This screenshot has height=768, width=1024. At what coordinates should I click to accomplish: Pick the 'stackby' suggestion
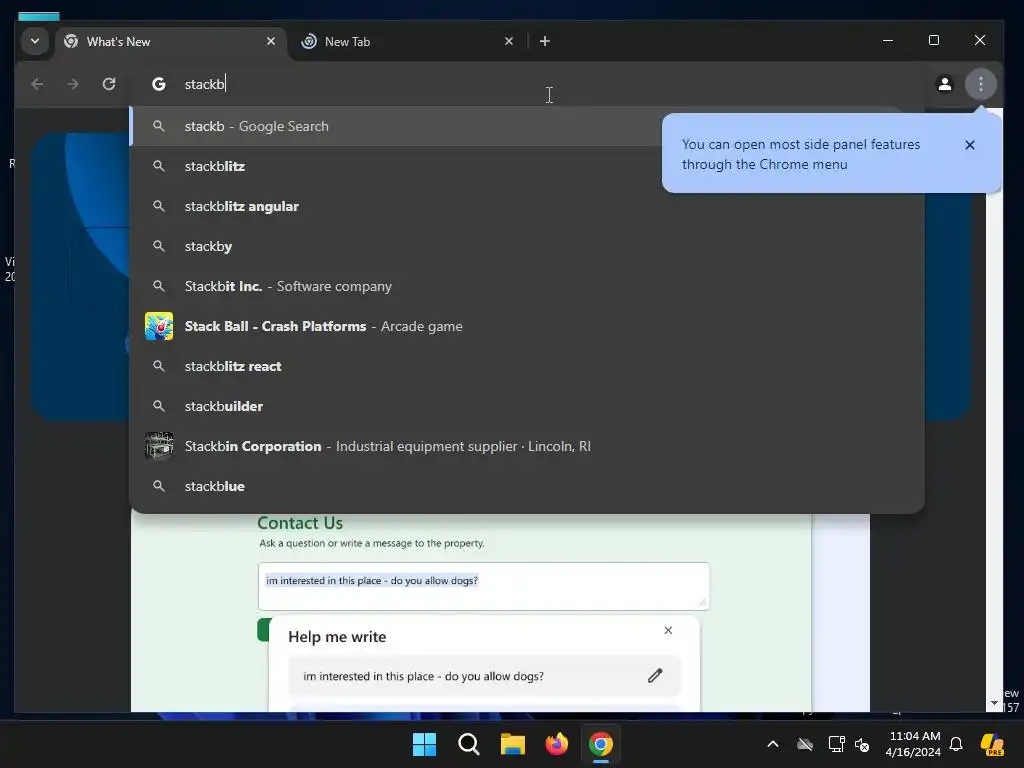pyautogui.click(x=527, y=246)
